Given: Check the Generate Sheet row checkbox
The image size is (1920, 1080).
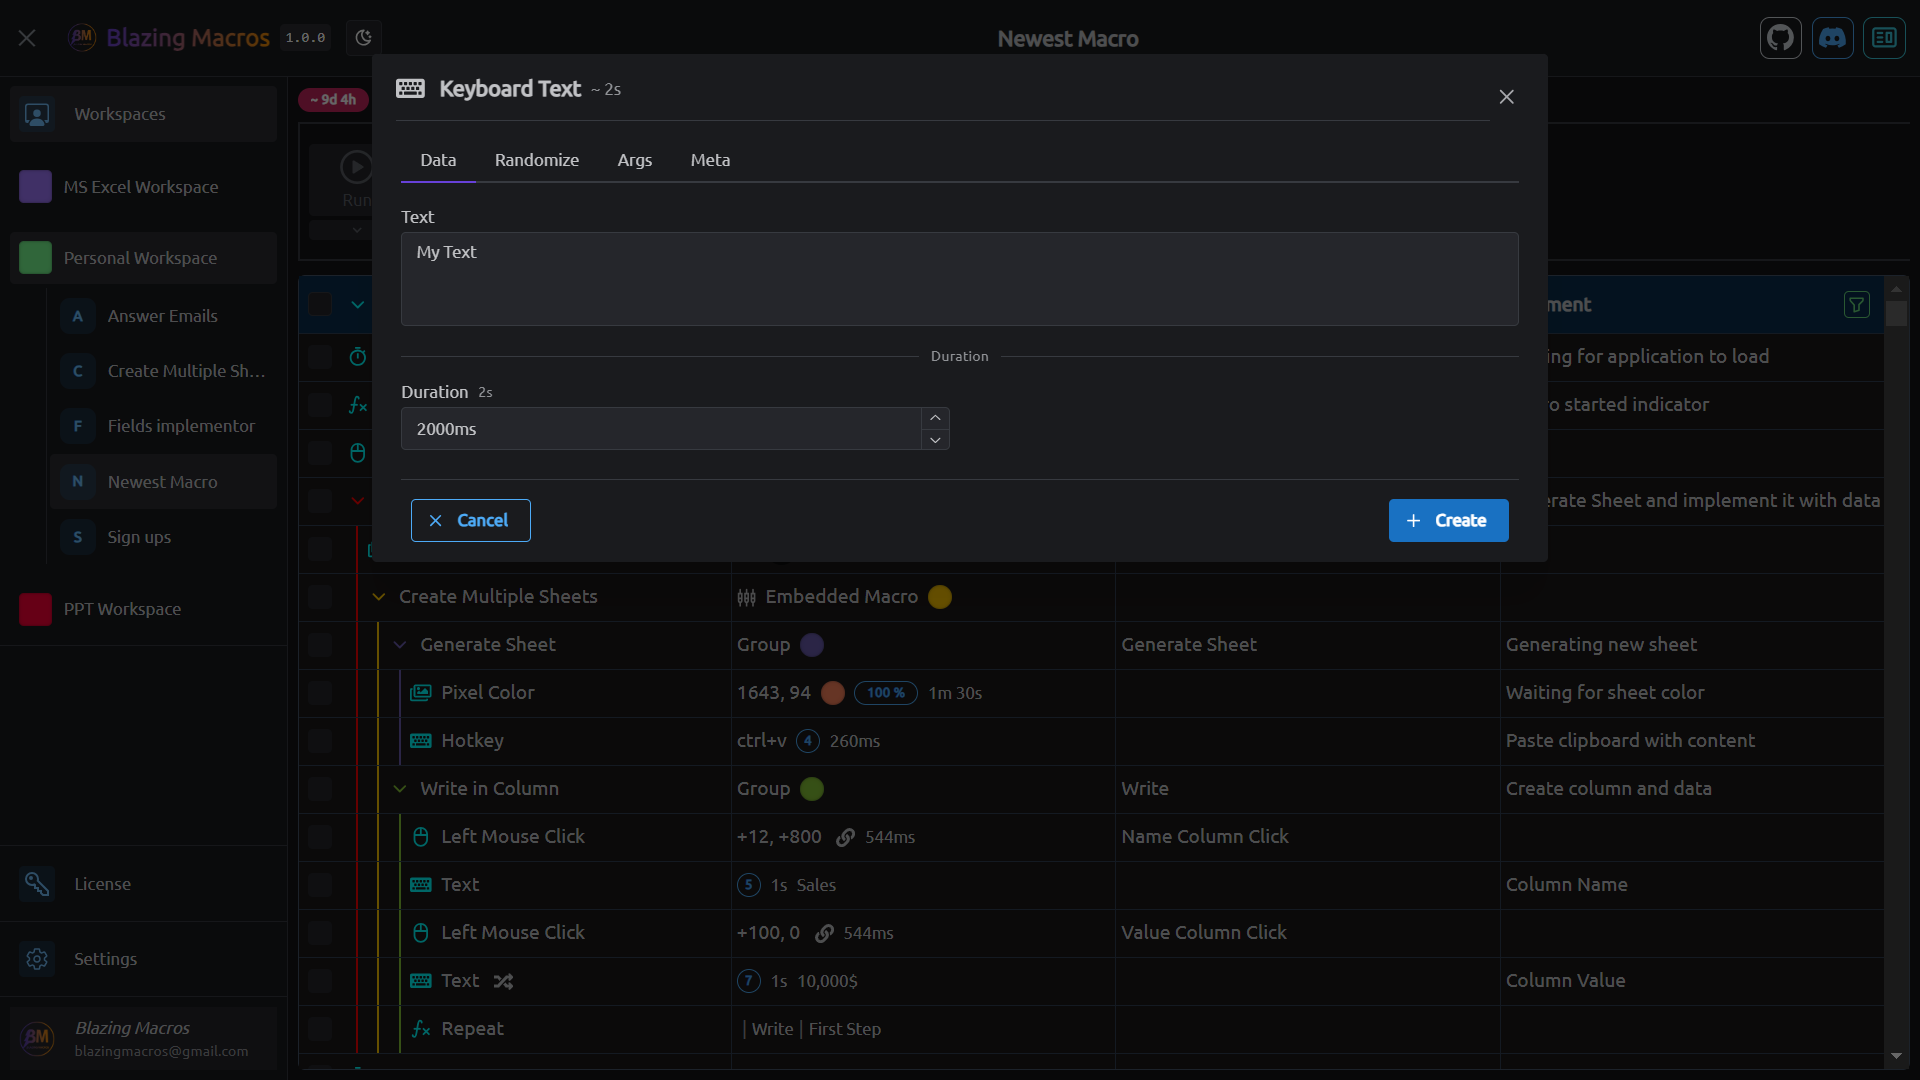Looking at the screenshot, I should (320, 645).
